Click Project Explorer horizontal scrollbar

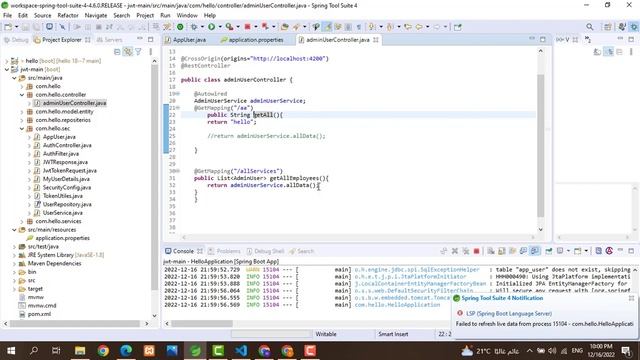click(75, 323)
